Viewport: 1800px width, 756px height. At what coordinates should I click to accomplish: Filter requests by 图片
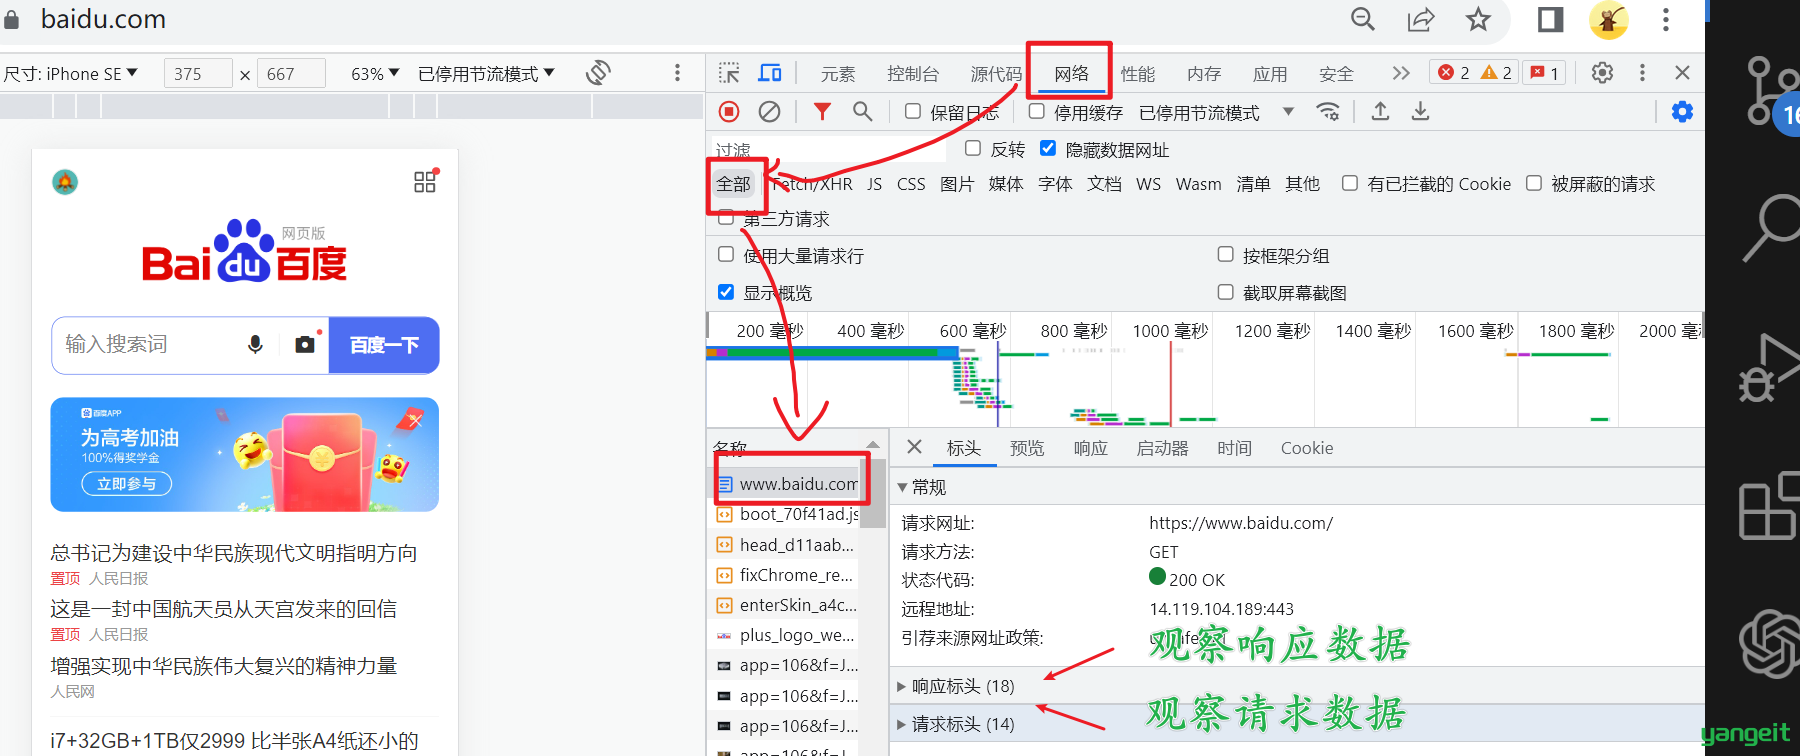click(957, 184)
